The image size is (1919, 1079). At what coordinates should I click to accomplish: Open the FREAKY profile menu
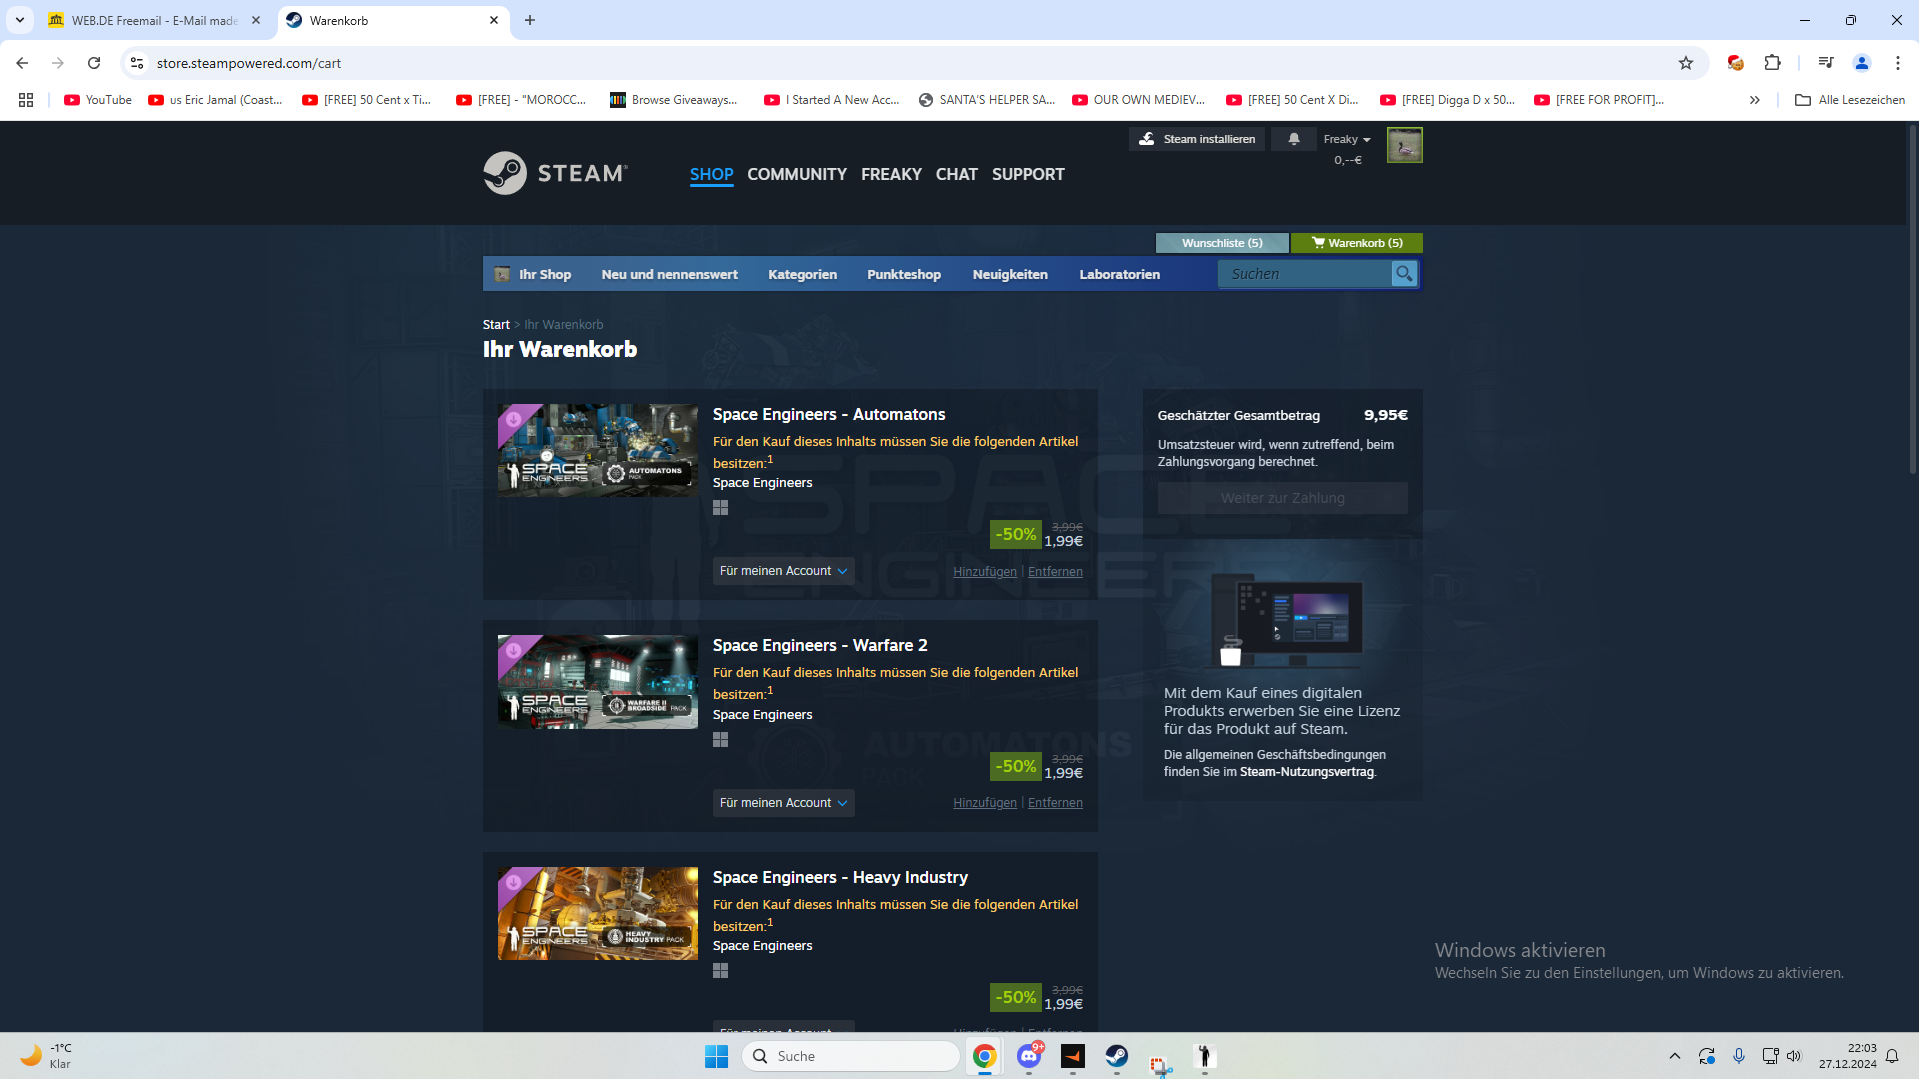click(891, 174)
